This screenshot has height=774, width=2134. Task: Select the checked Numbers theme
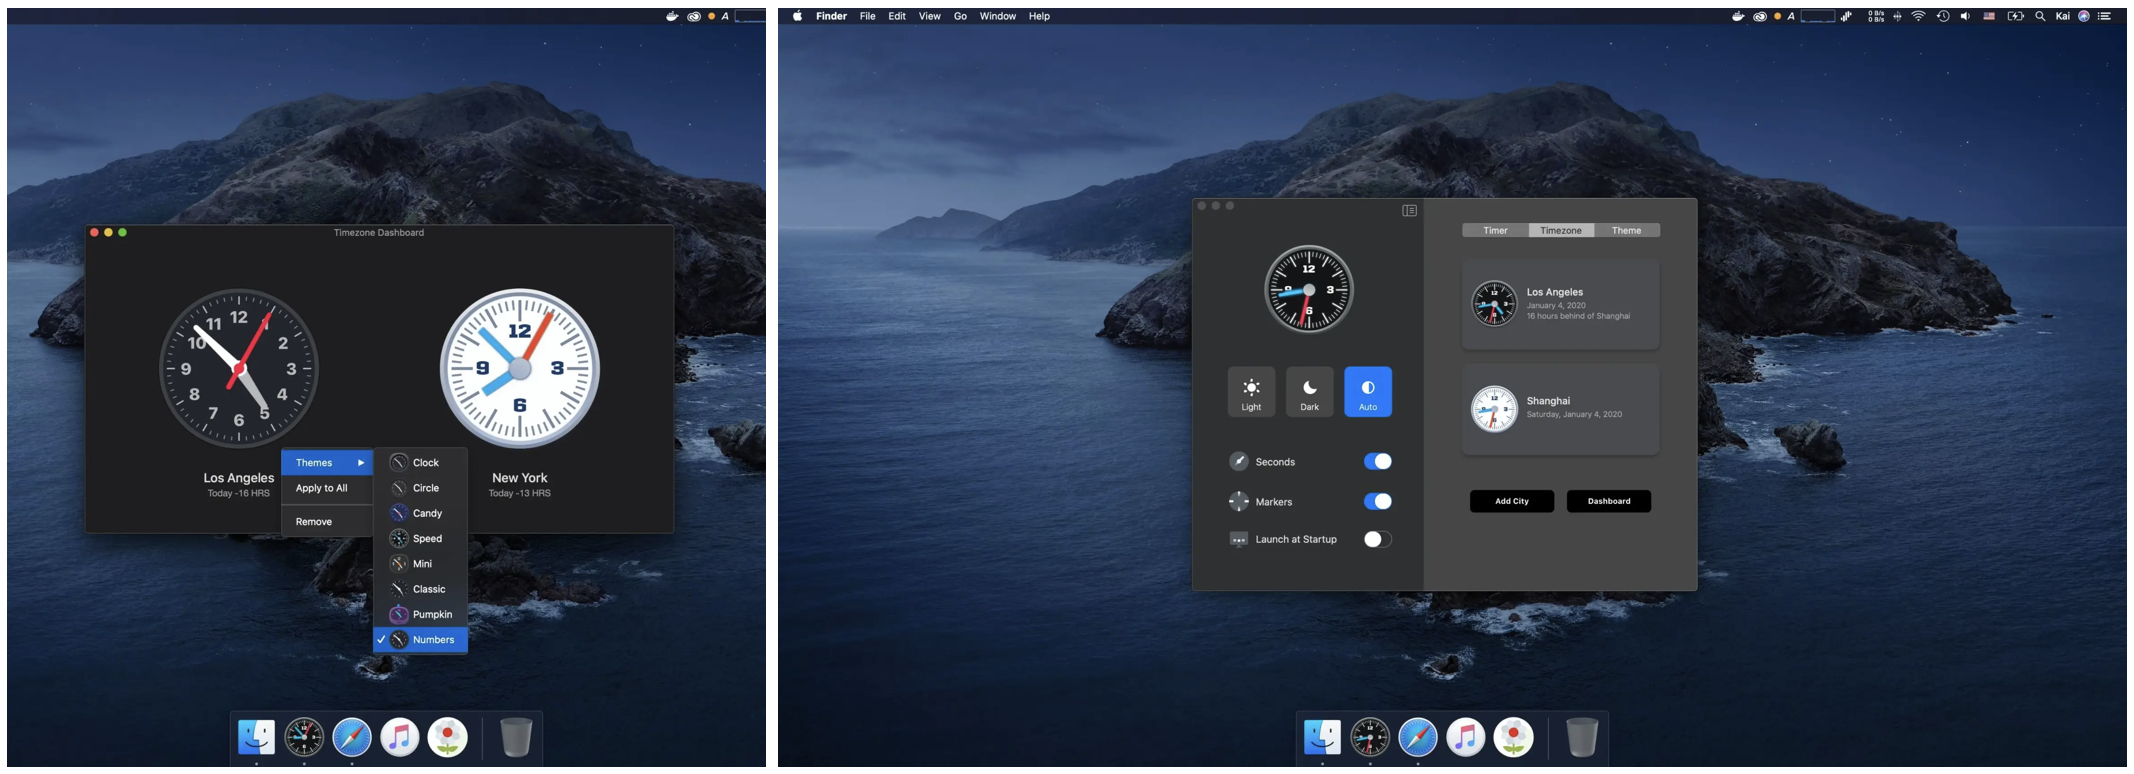420,639
